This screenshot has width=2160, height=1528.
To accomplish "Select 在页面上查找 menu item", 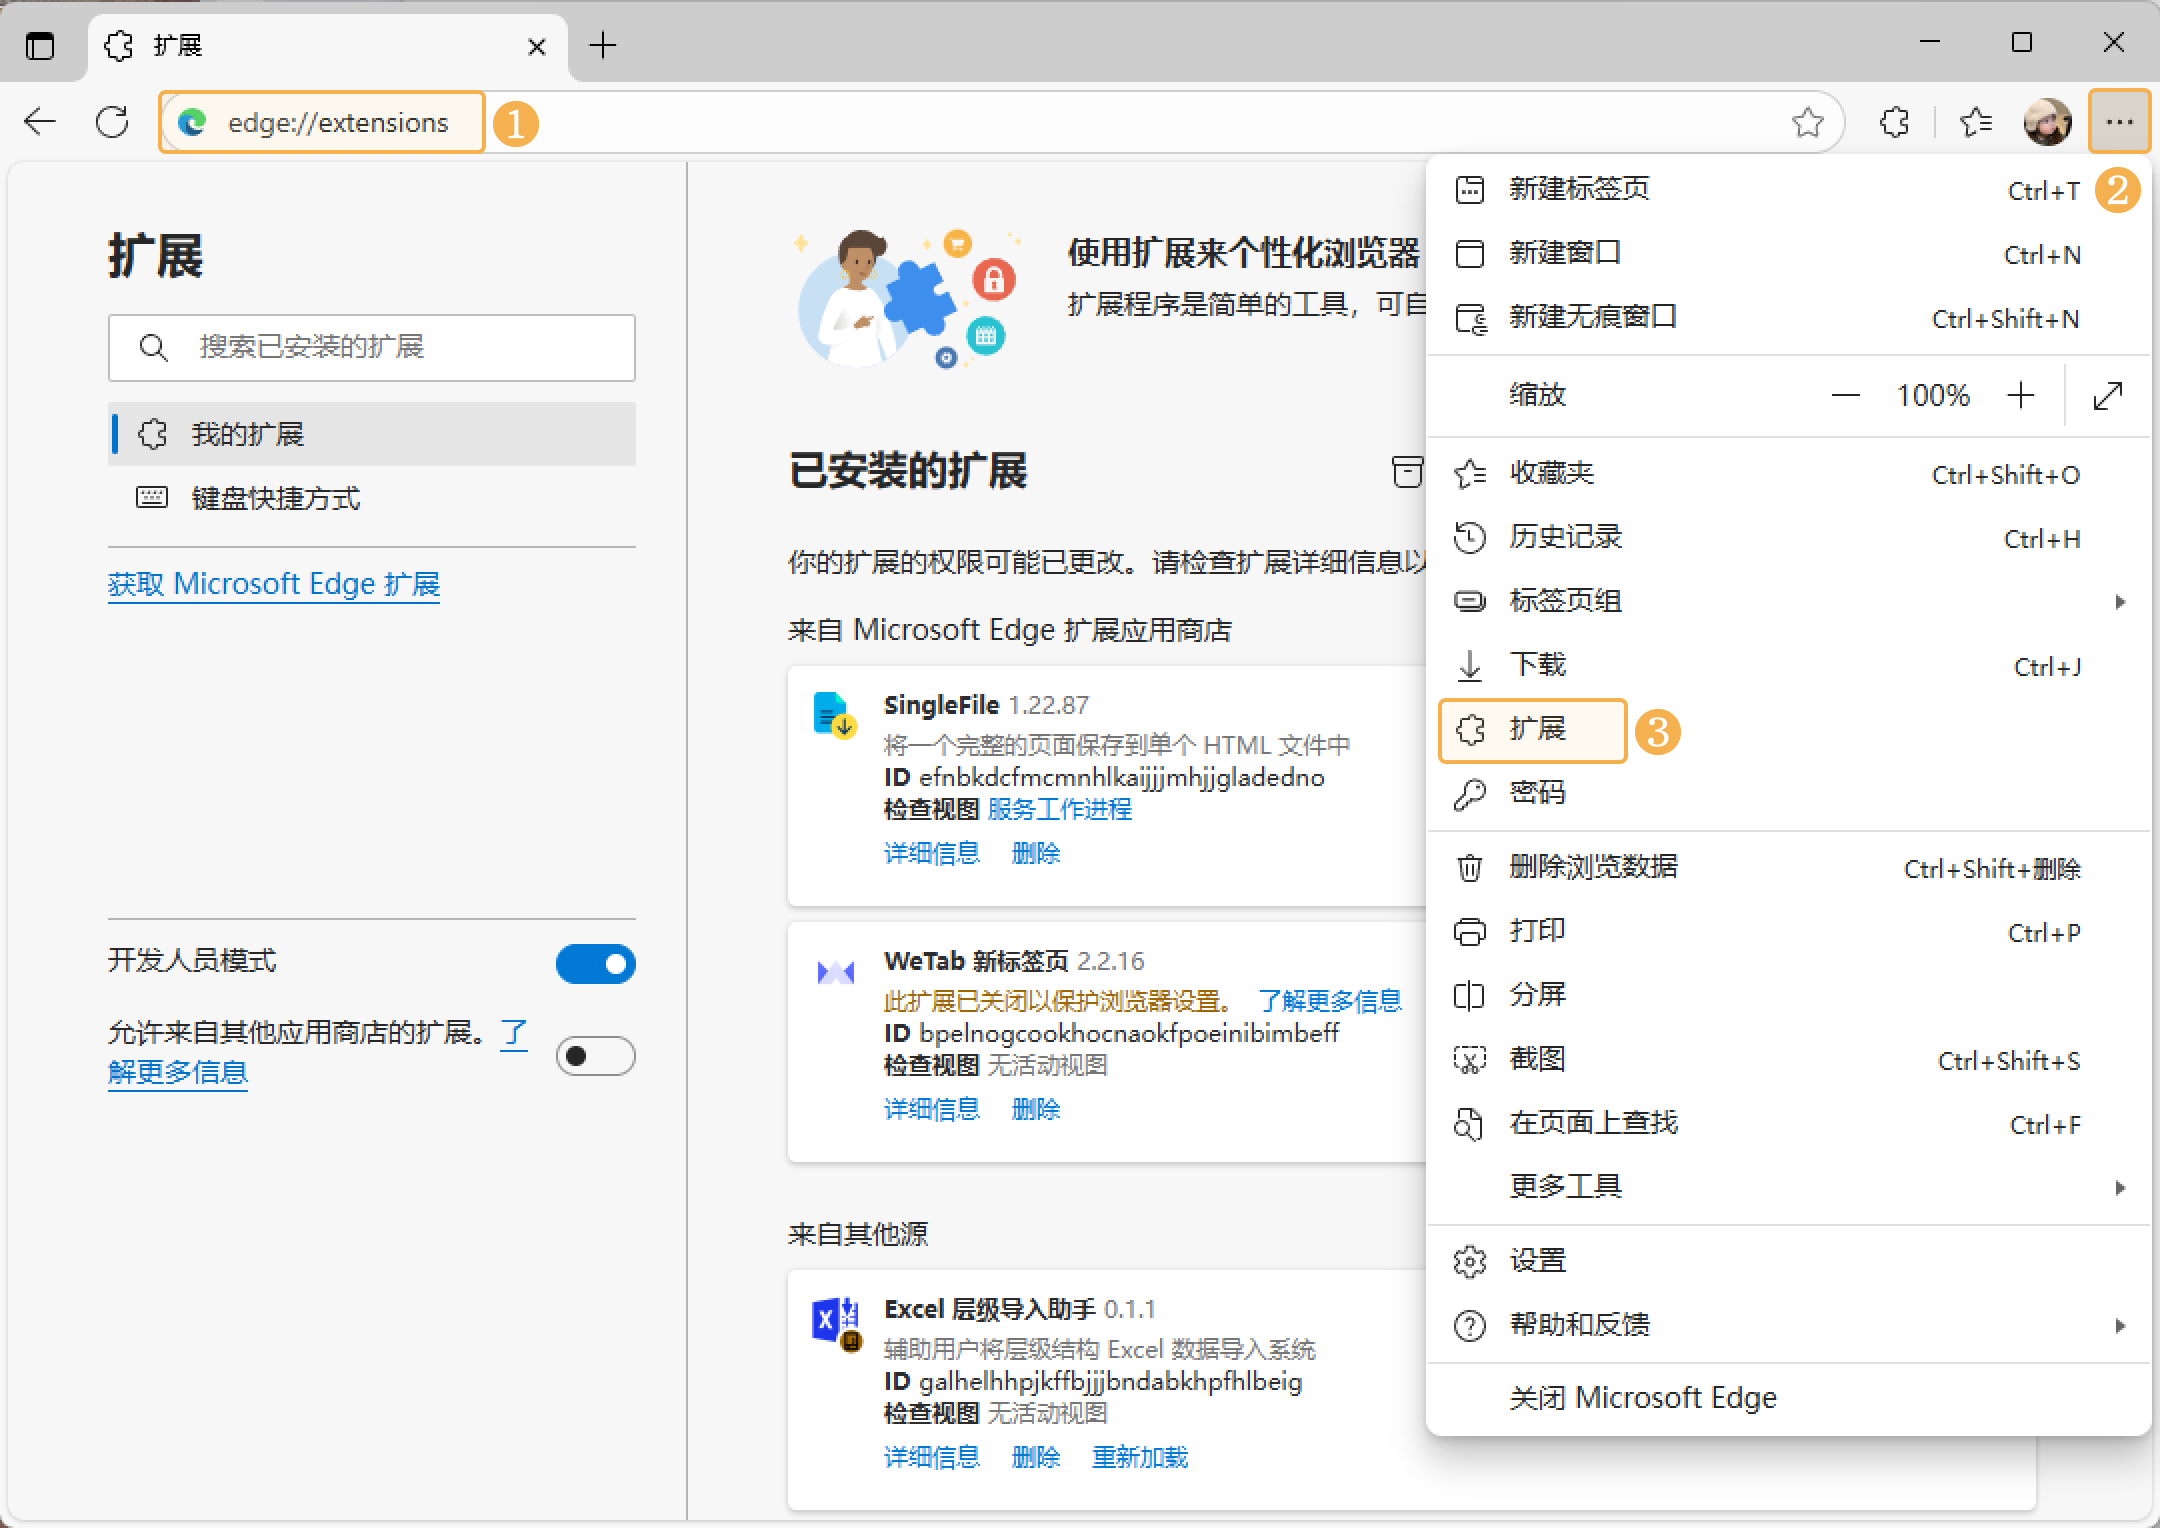I will pos(1788,1124).
